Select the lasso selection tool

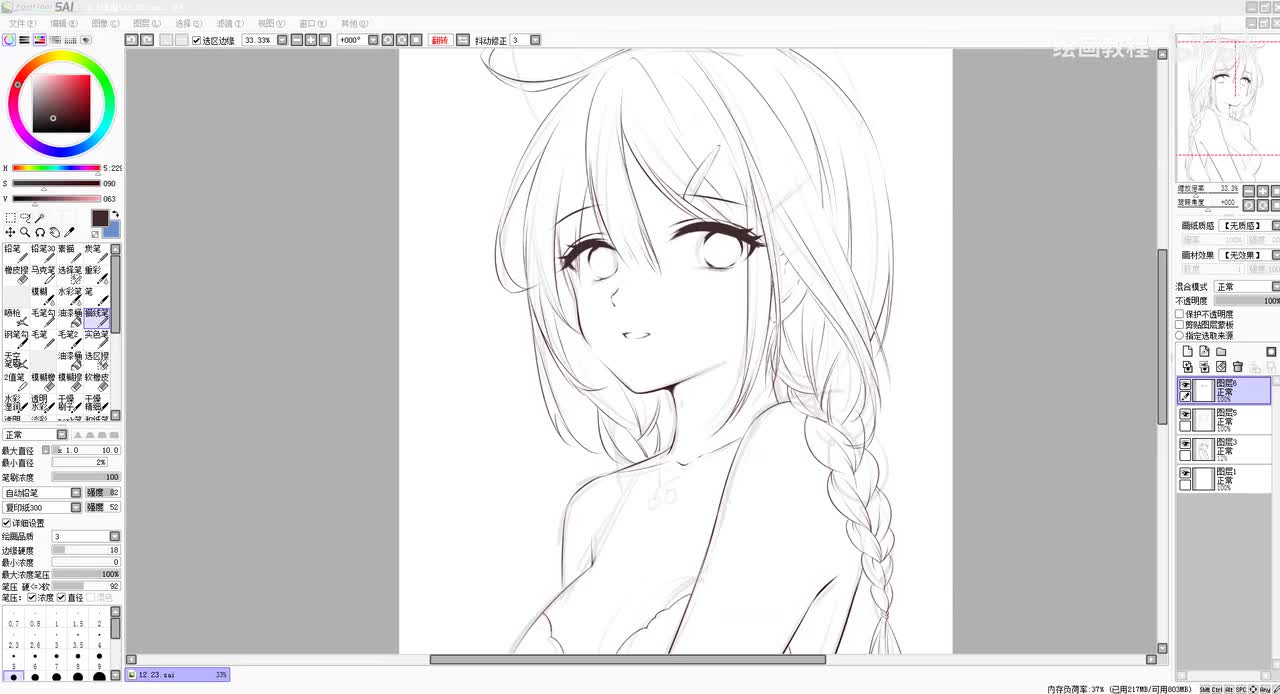[25, 217]
